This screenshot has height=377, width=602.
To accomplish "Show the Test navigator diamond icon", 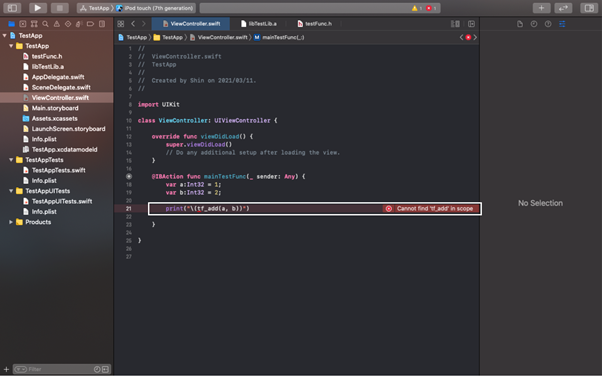I will point(68,24).
